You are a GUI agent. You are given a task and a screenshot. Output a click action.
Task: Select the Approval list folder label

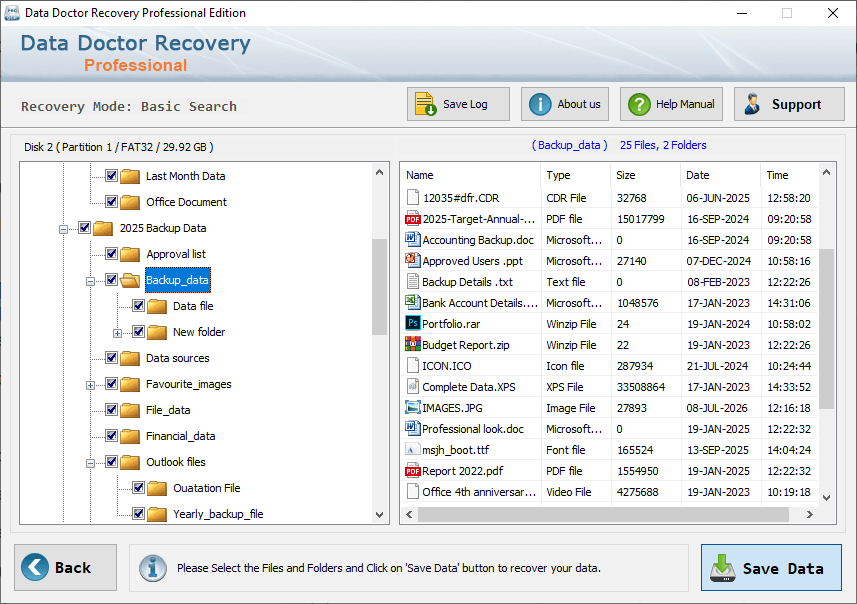click(176, 254)
